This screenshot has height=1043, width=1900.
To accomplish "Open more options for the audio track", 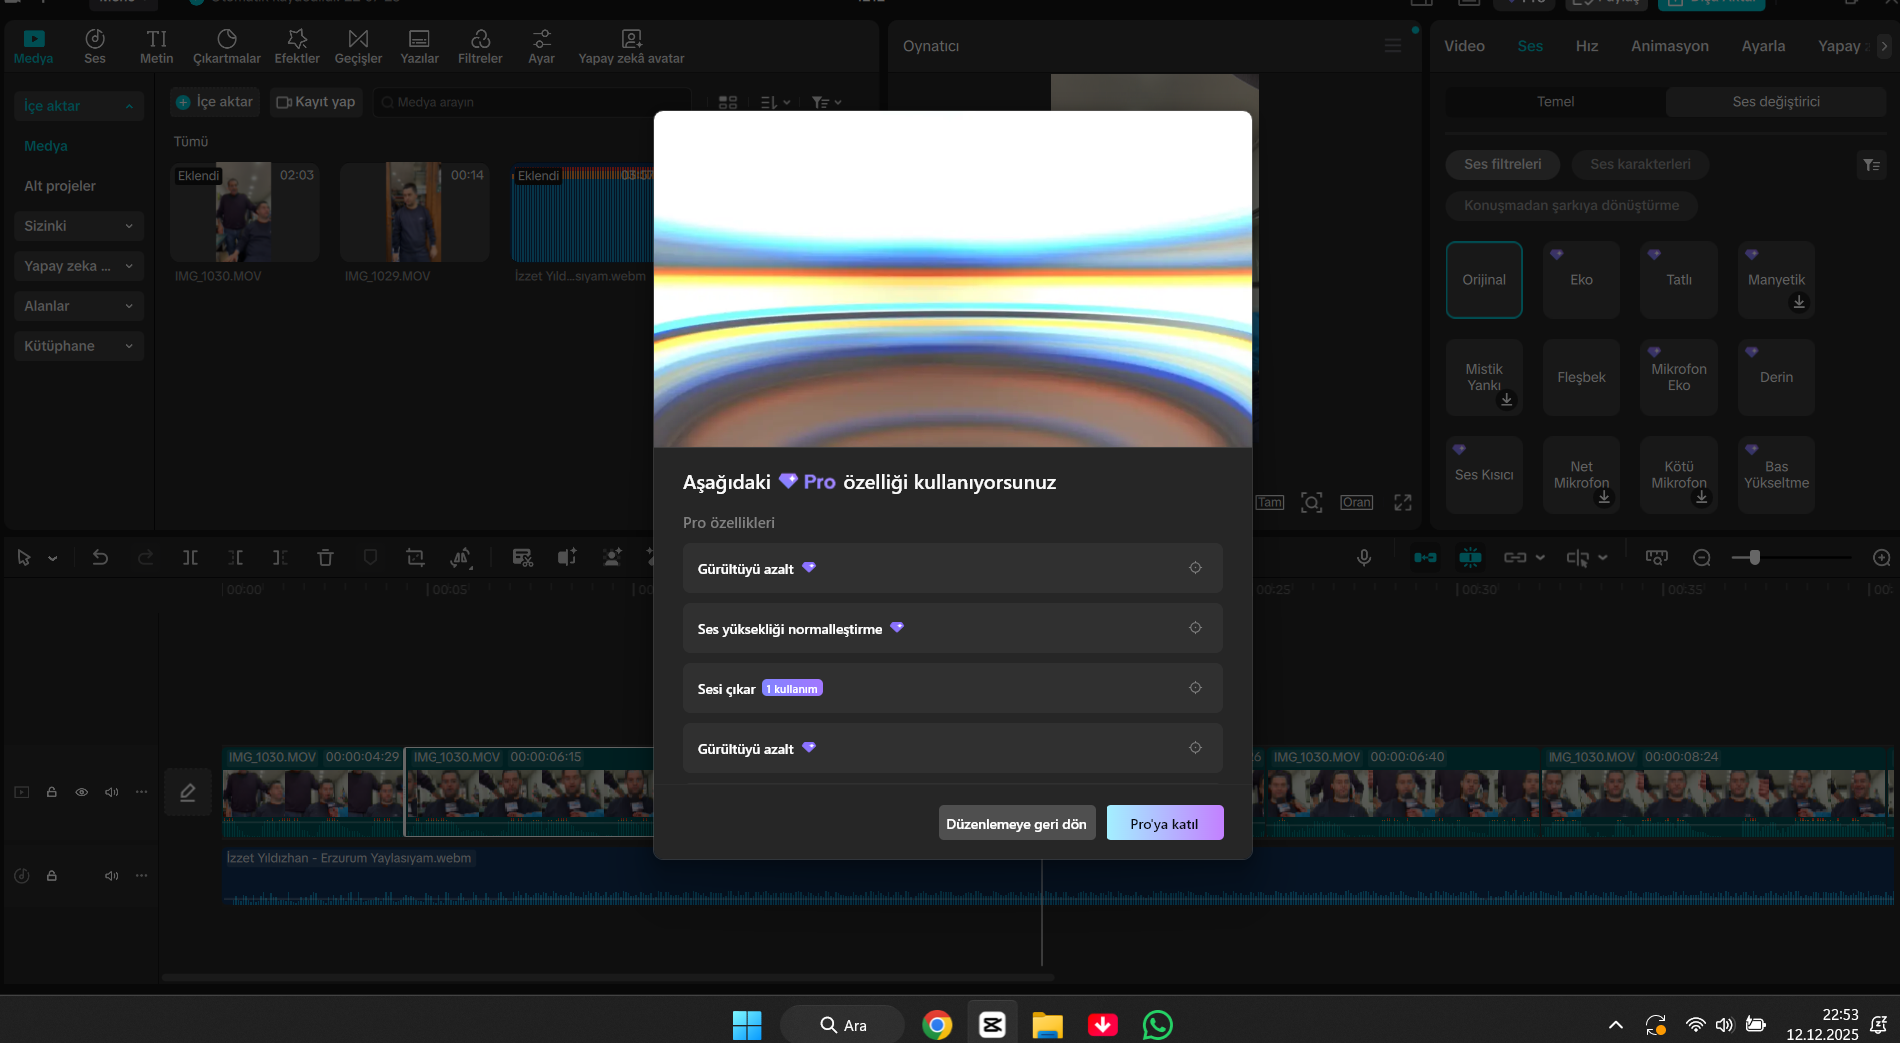I will click(142, 876).
